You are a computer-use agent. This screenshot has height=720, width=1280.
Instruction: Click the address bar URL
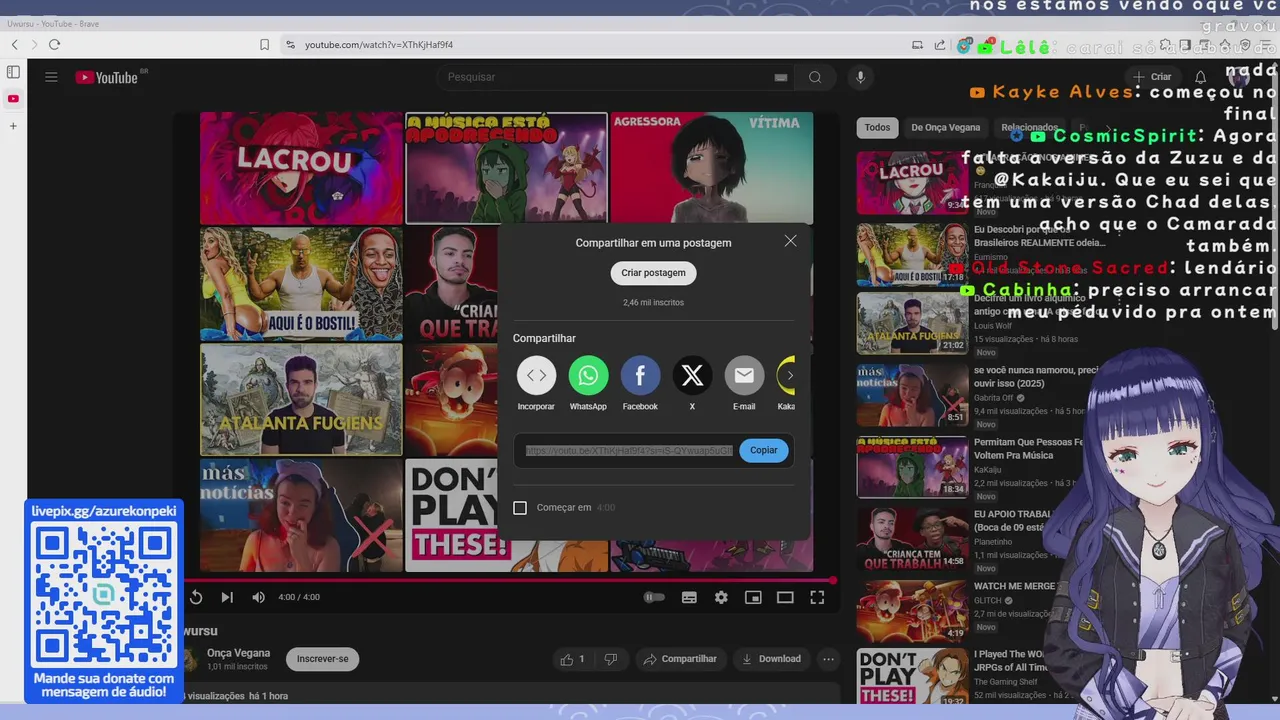(x=379, y=45)
